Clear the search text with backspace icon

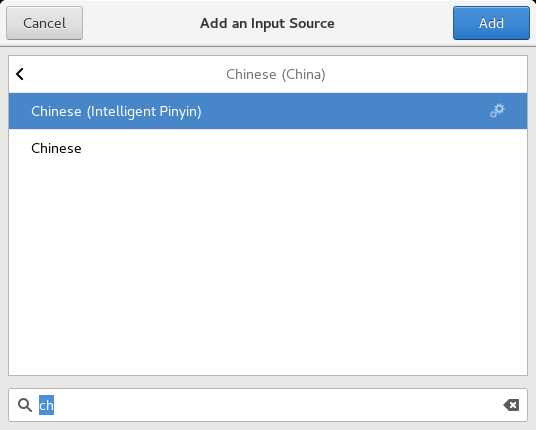(511, 405)
